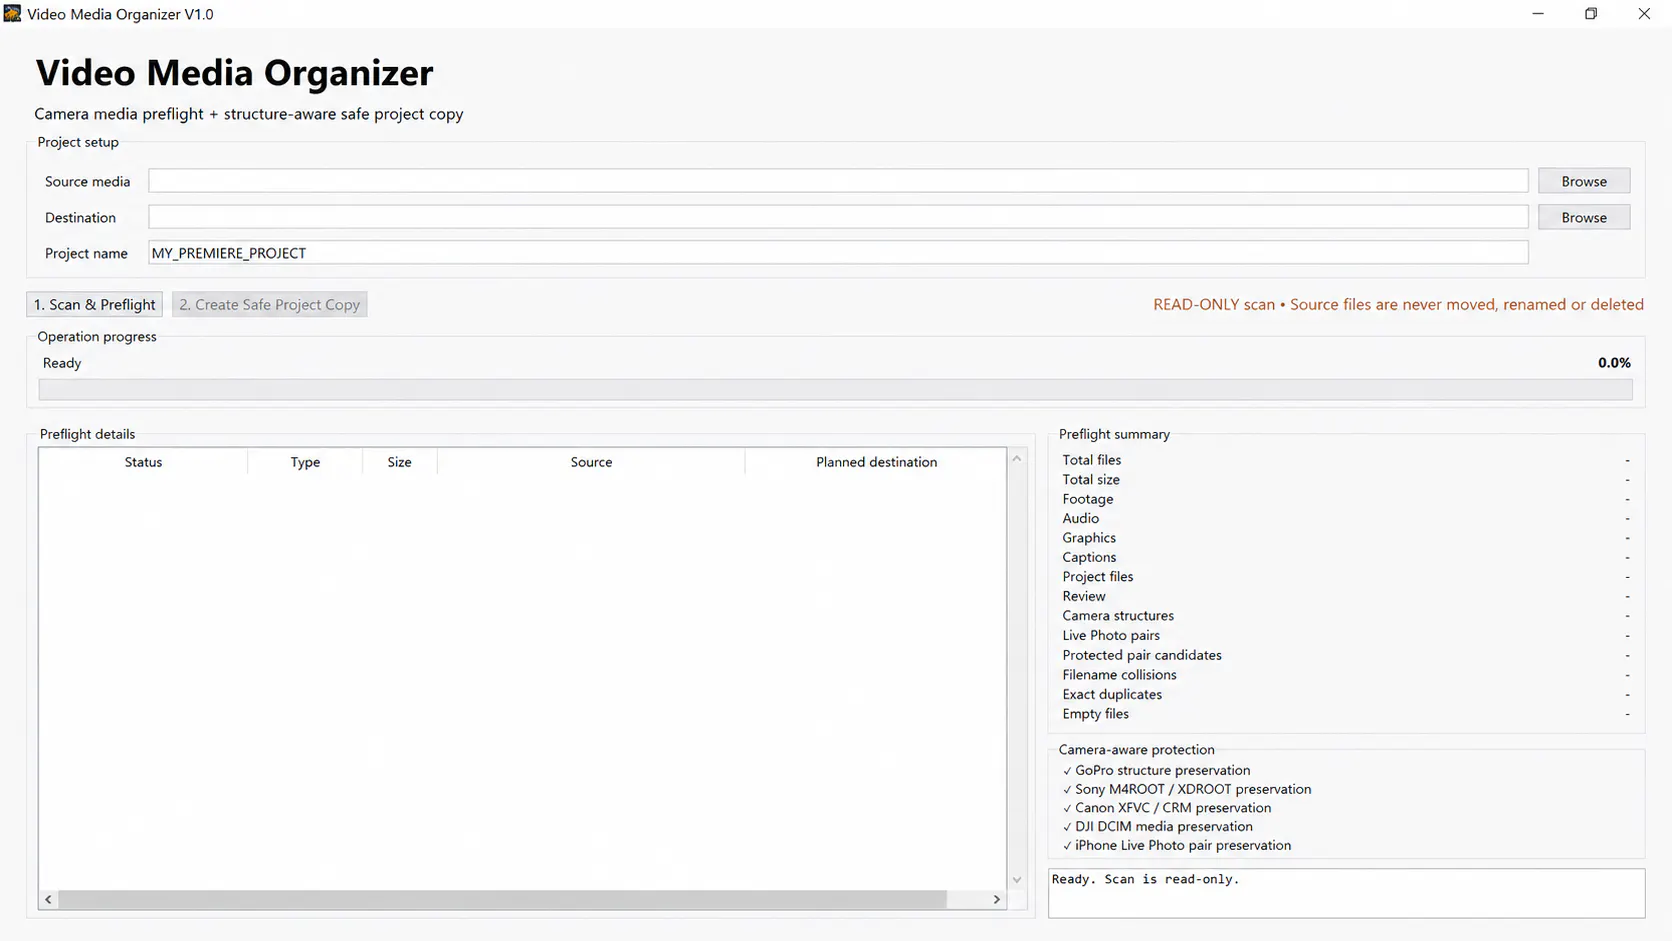Select the 'Audio' summary row
This screenshot has width=1672, height=941.
tap(1346, 518)
